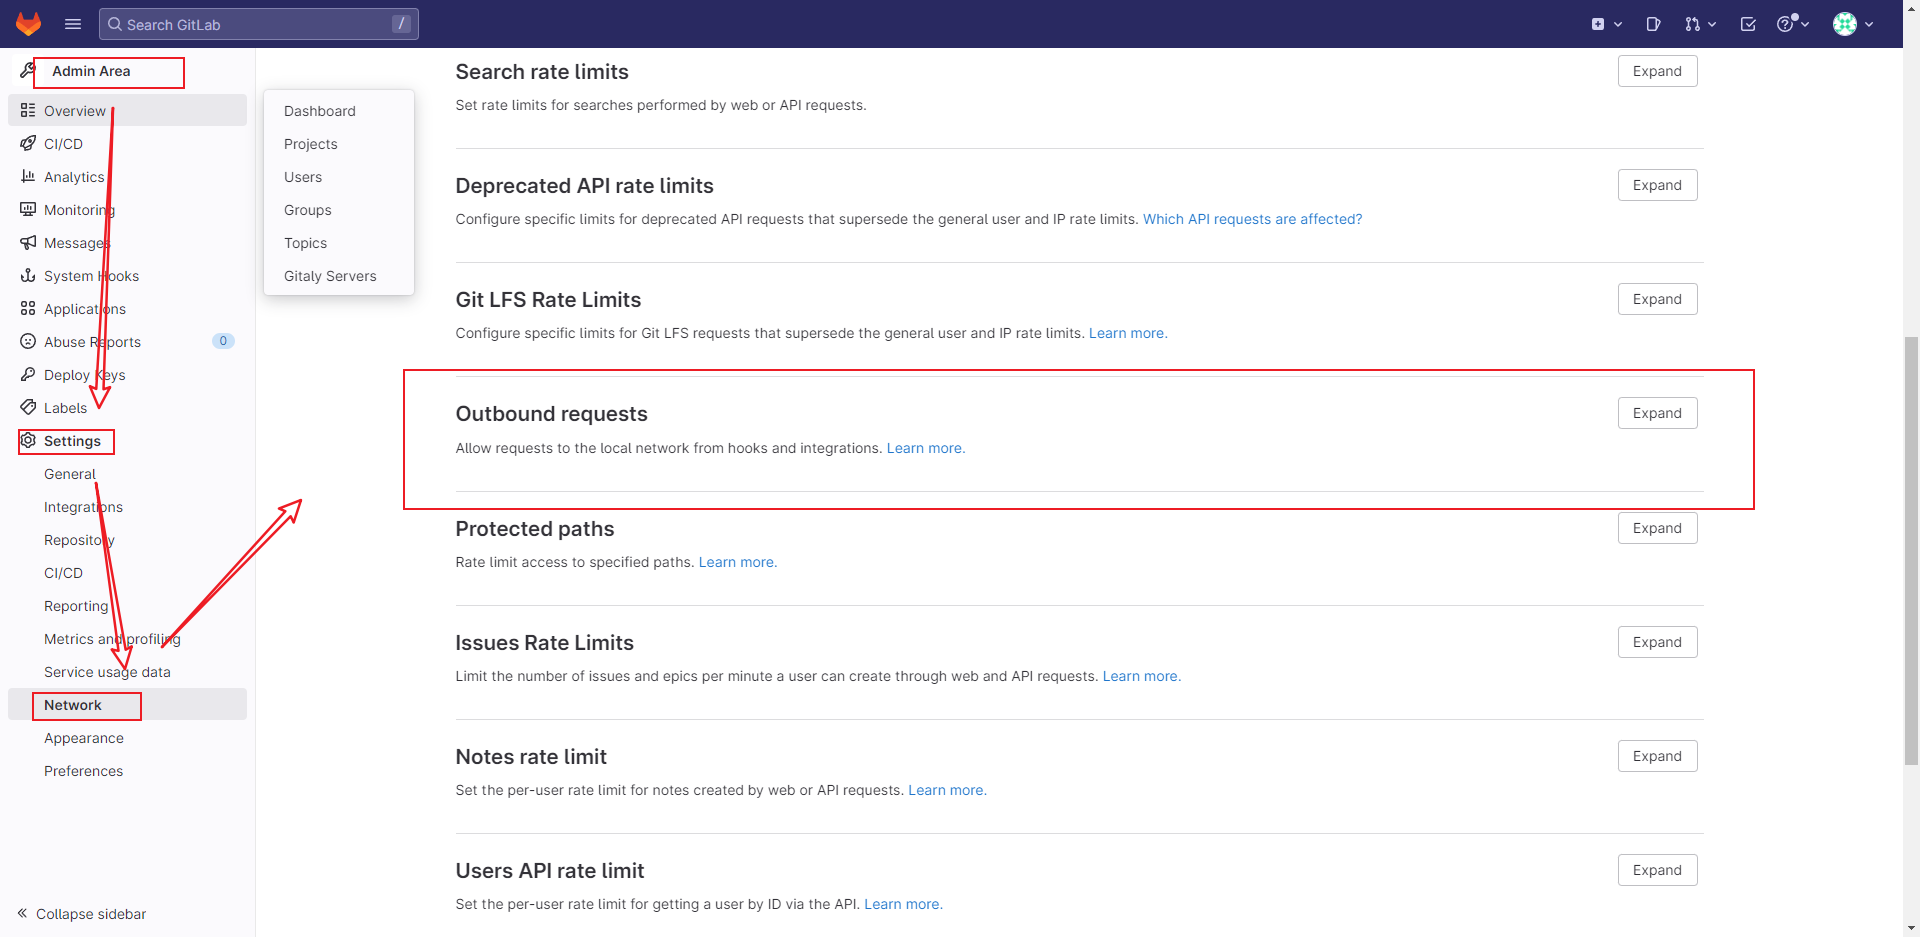1920x937 pixels.
Task: Expand the Git LFS Rate Limits section
Action: [1657, 299]
